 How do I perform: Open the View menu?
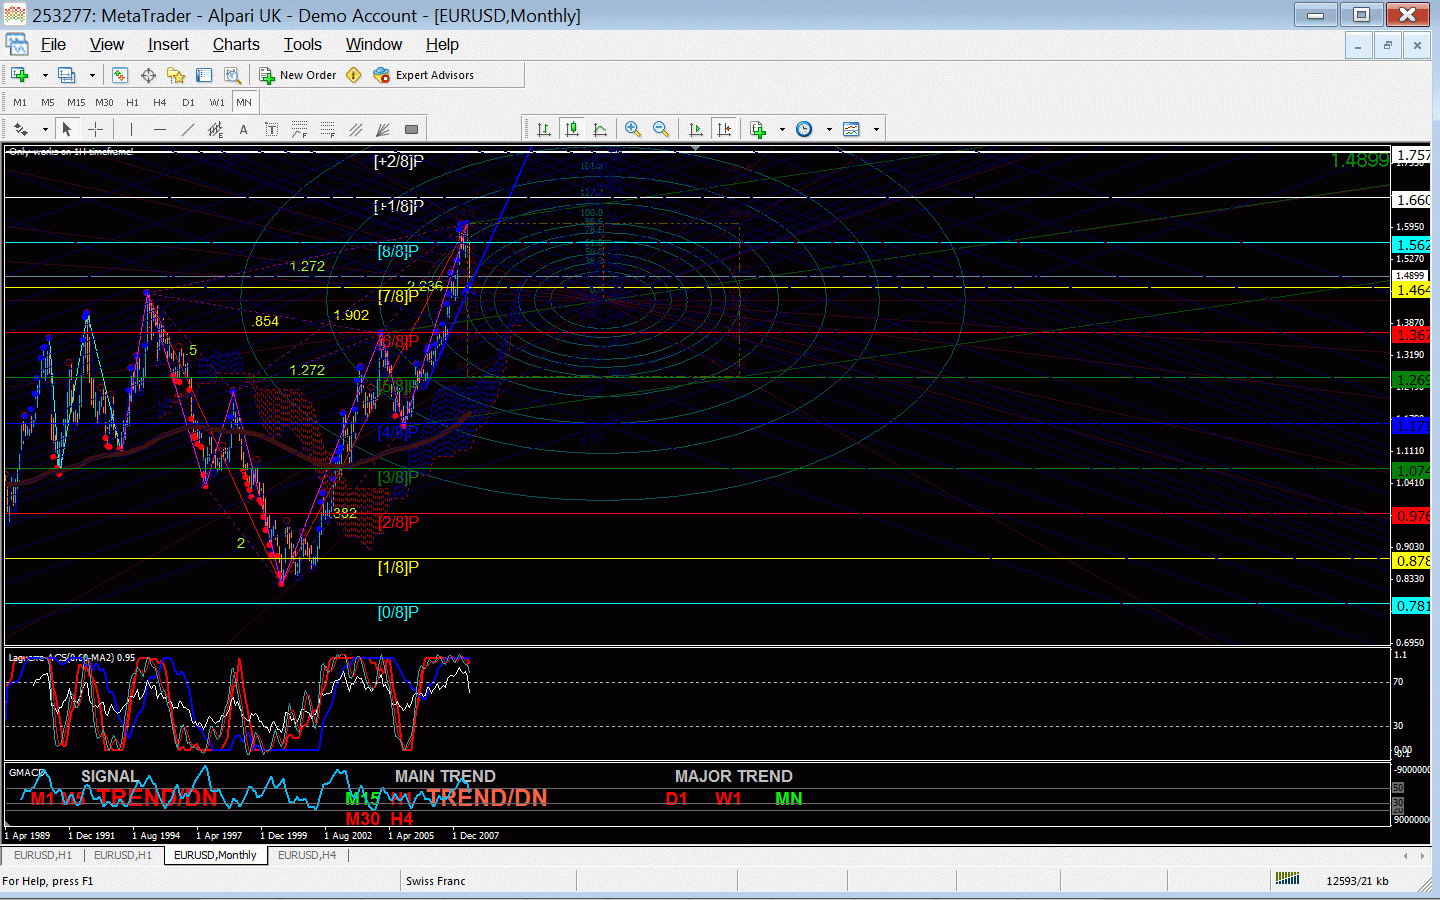coord(107,44)
